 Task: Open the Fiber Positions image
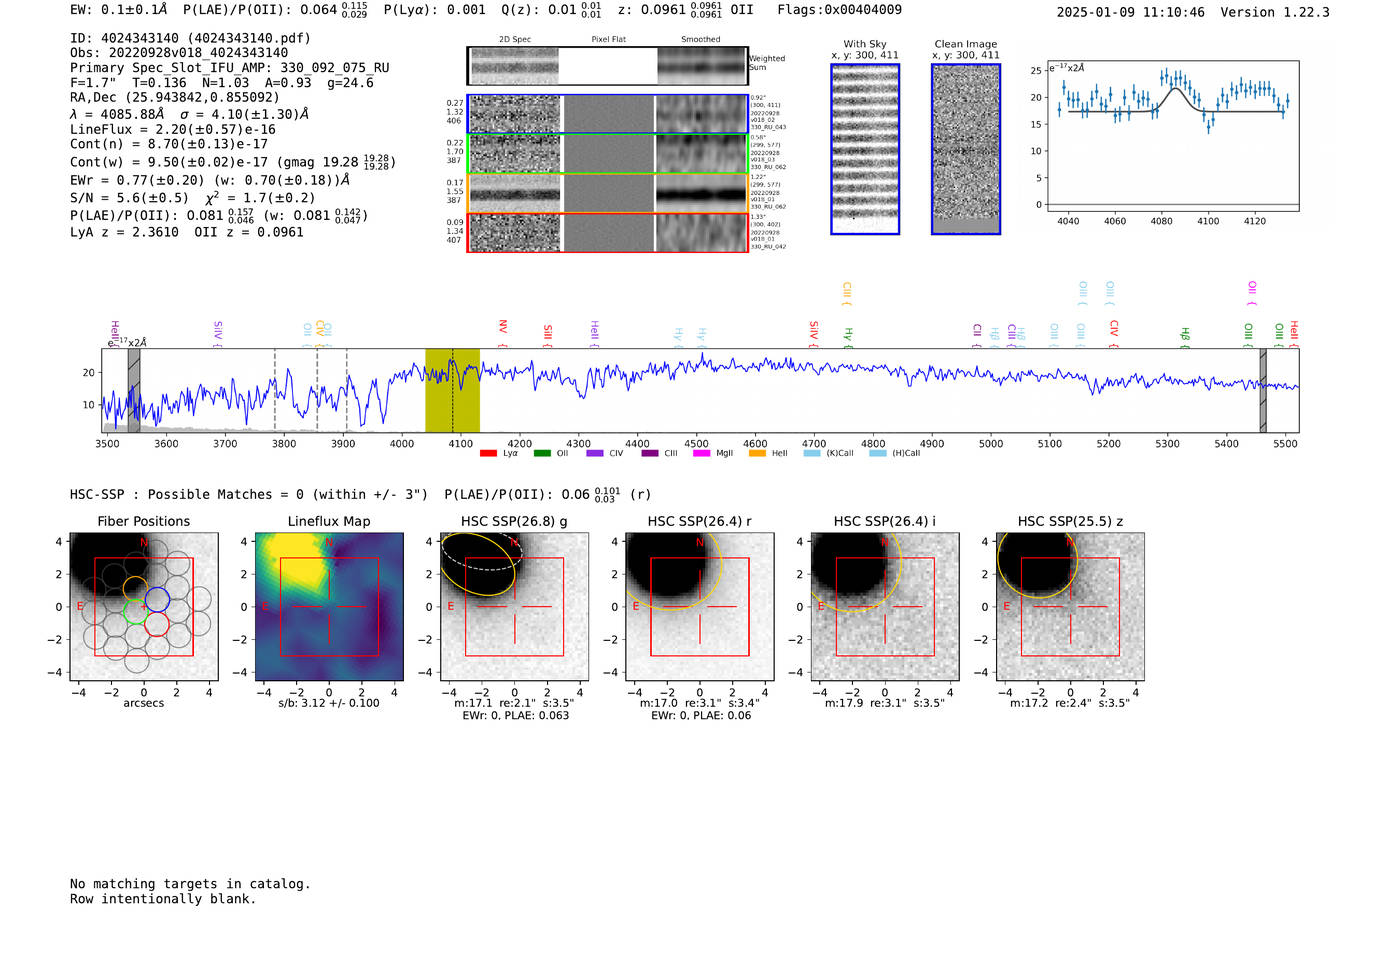[143, 606]
